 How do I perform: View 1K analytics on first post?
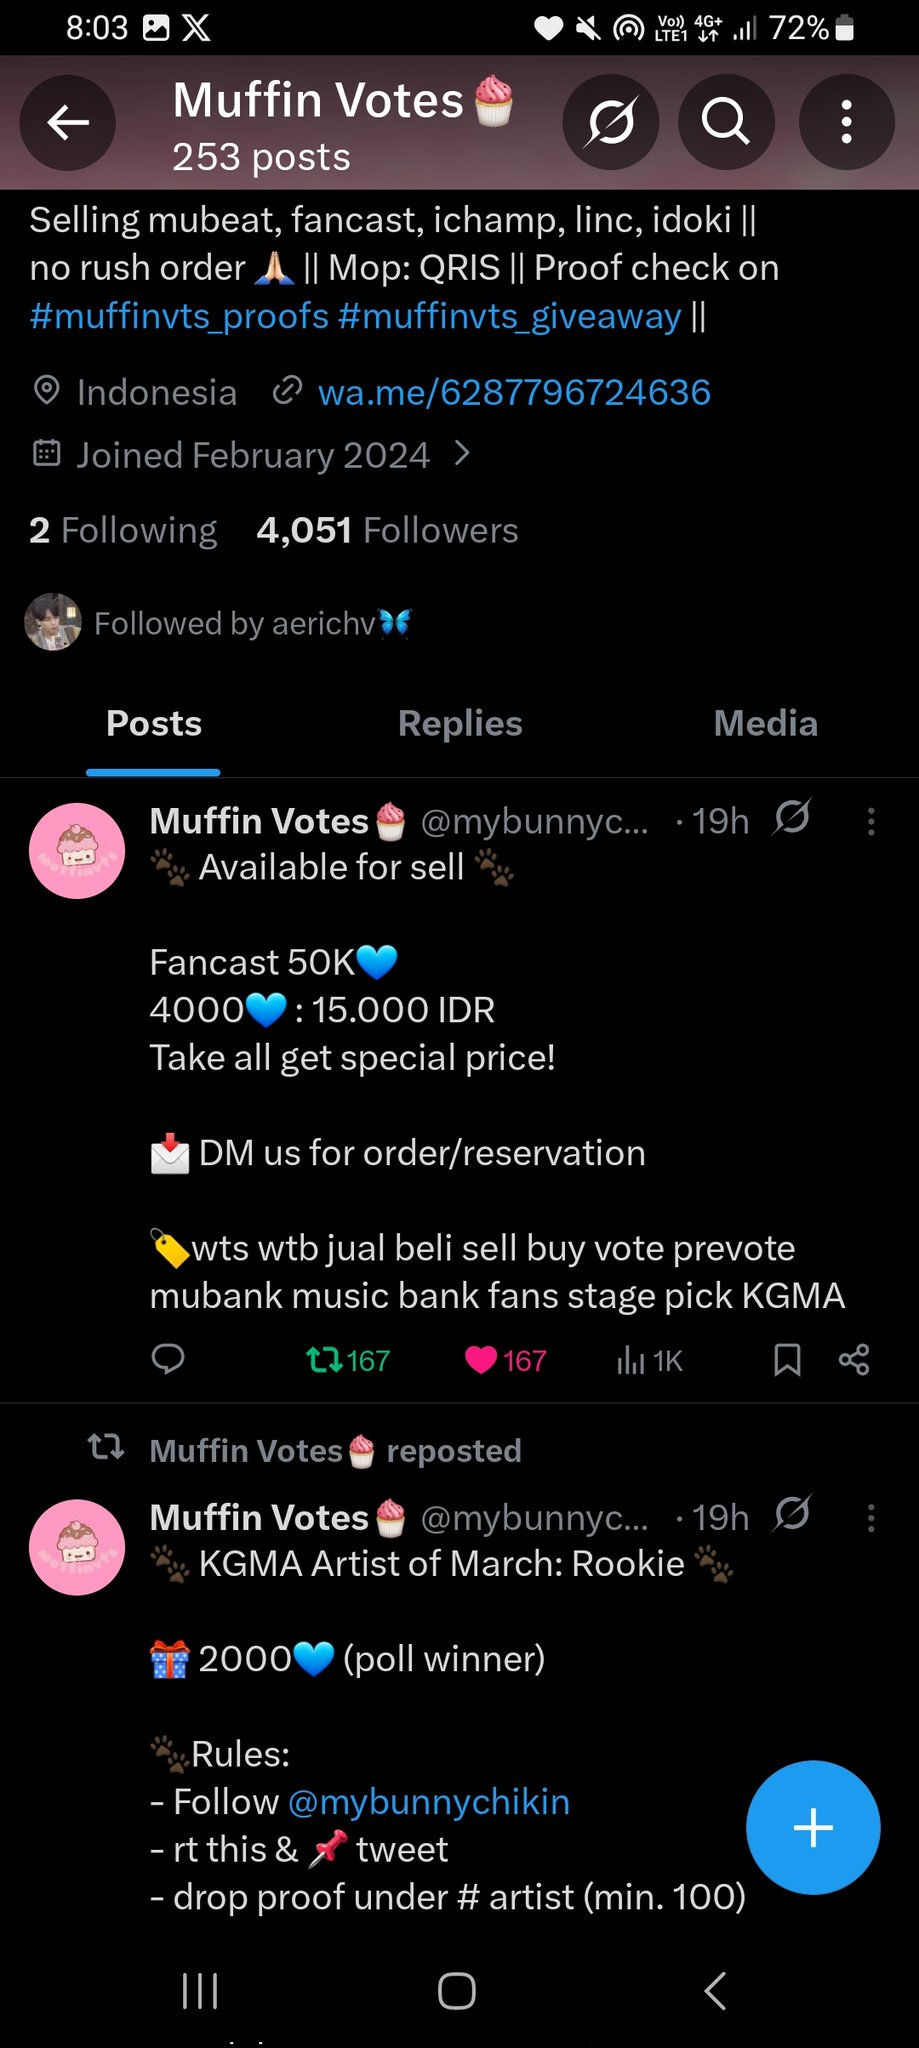pyautogui.click(x=650, y=1360)
